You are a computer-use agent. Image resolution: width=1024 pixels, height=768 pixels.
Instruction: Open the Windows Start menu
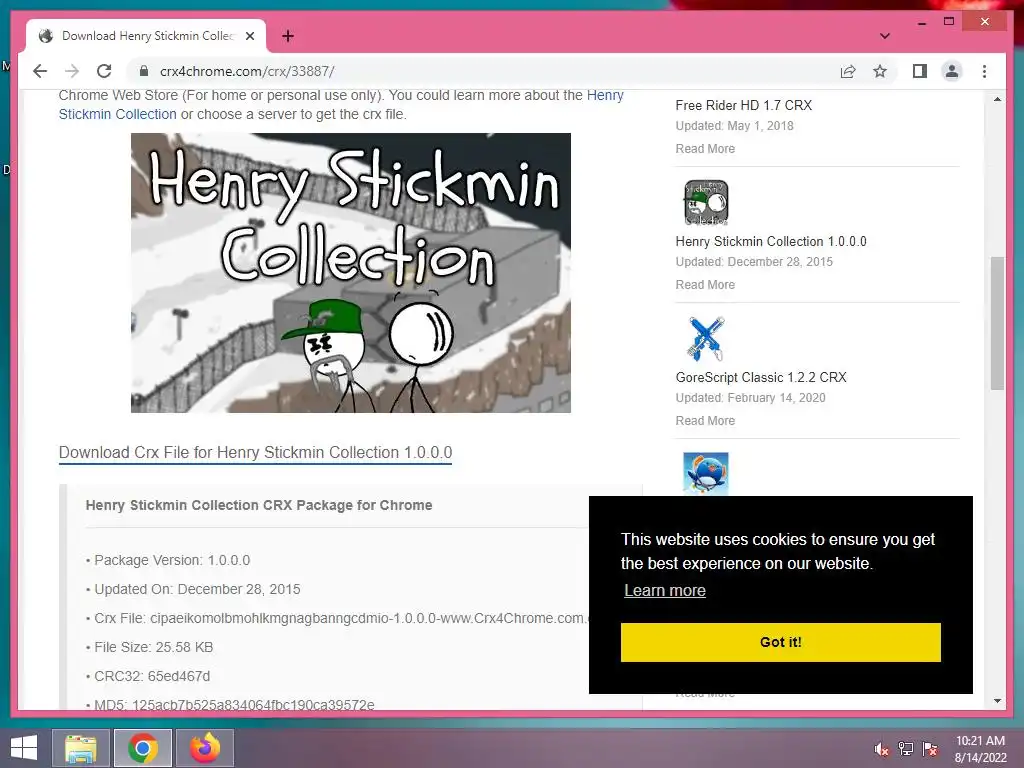click(24, 748)
